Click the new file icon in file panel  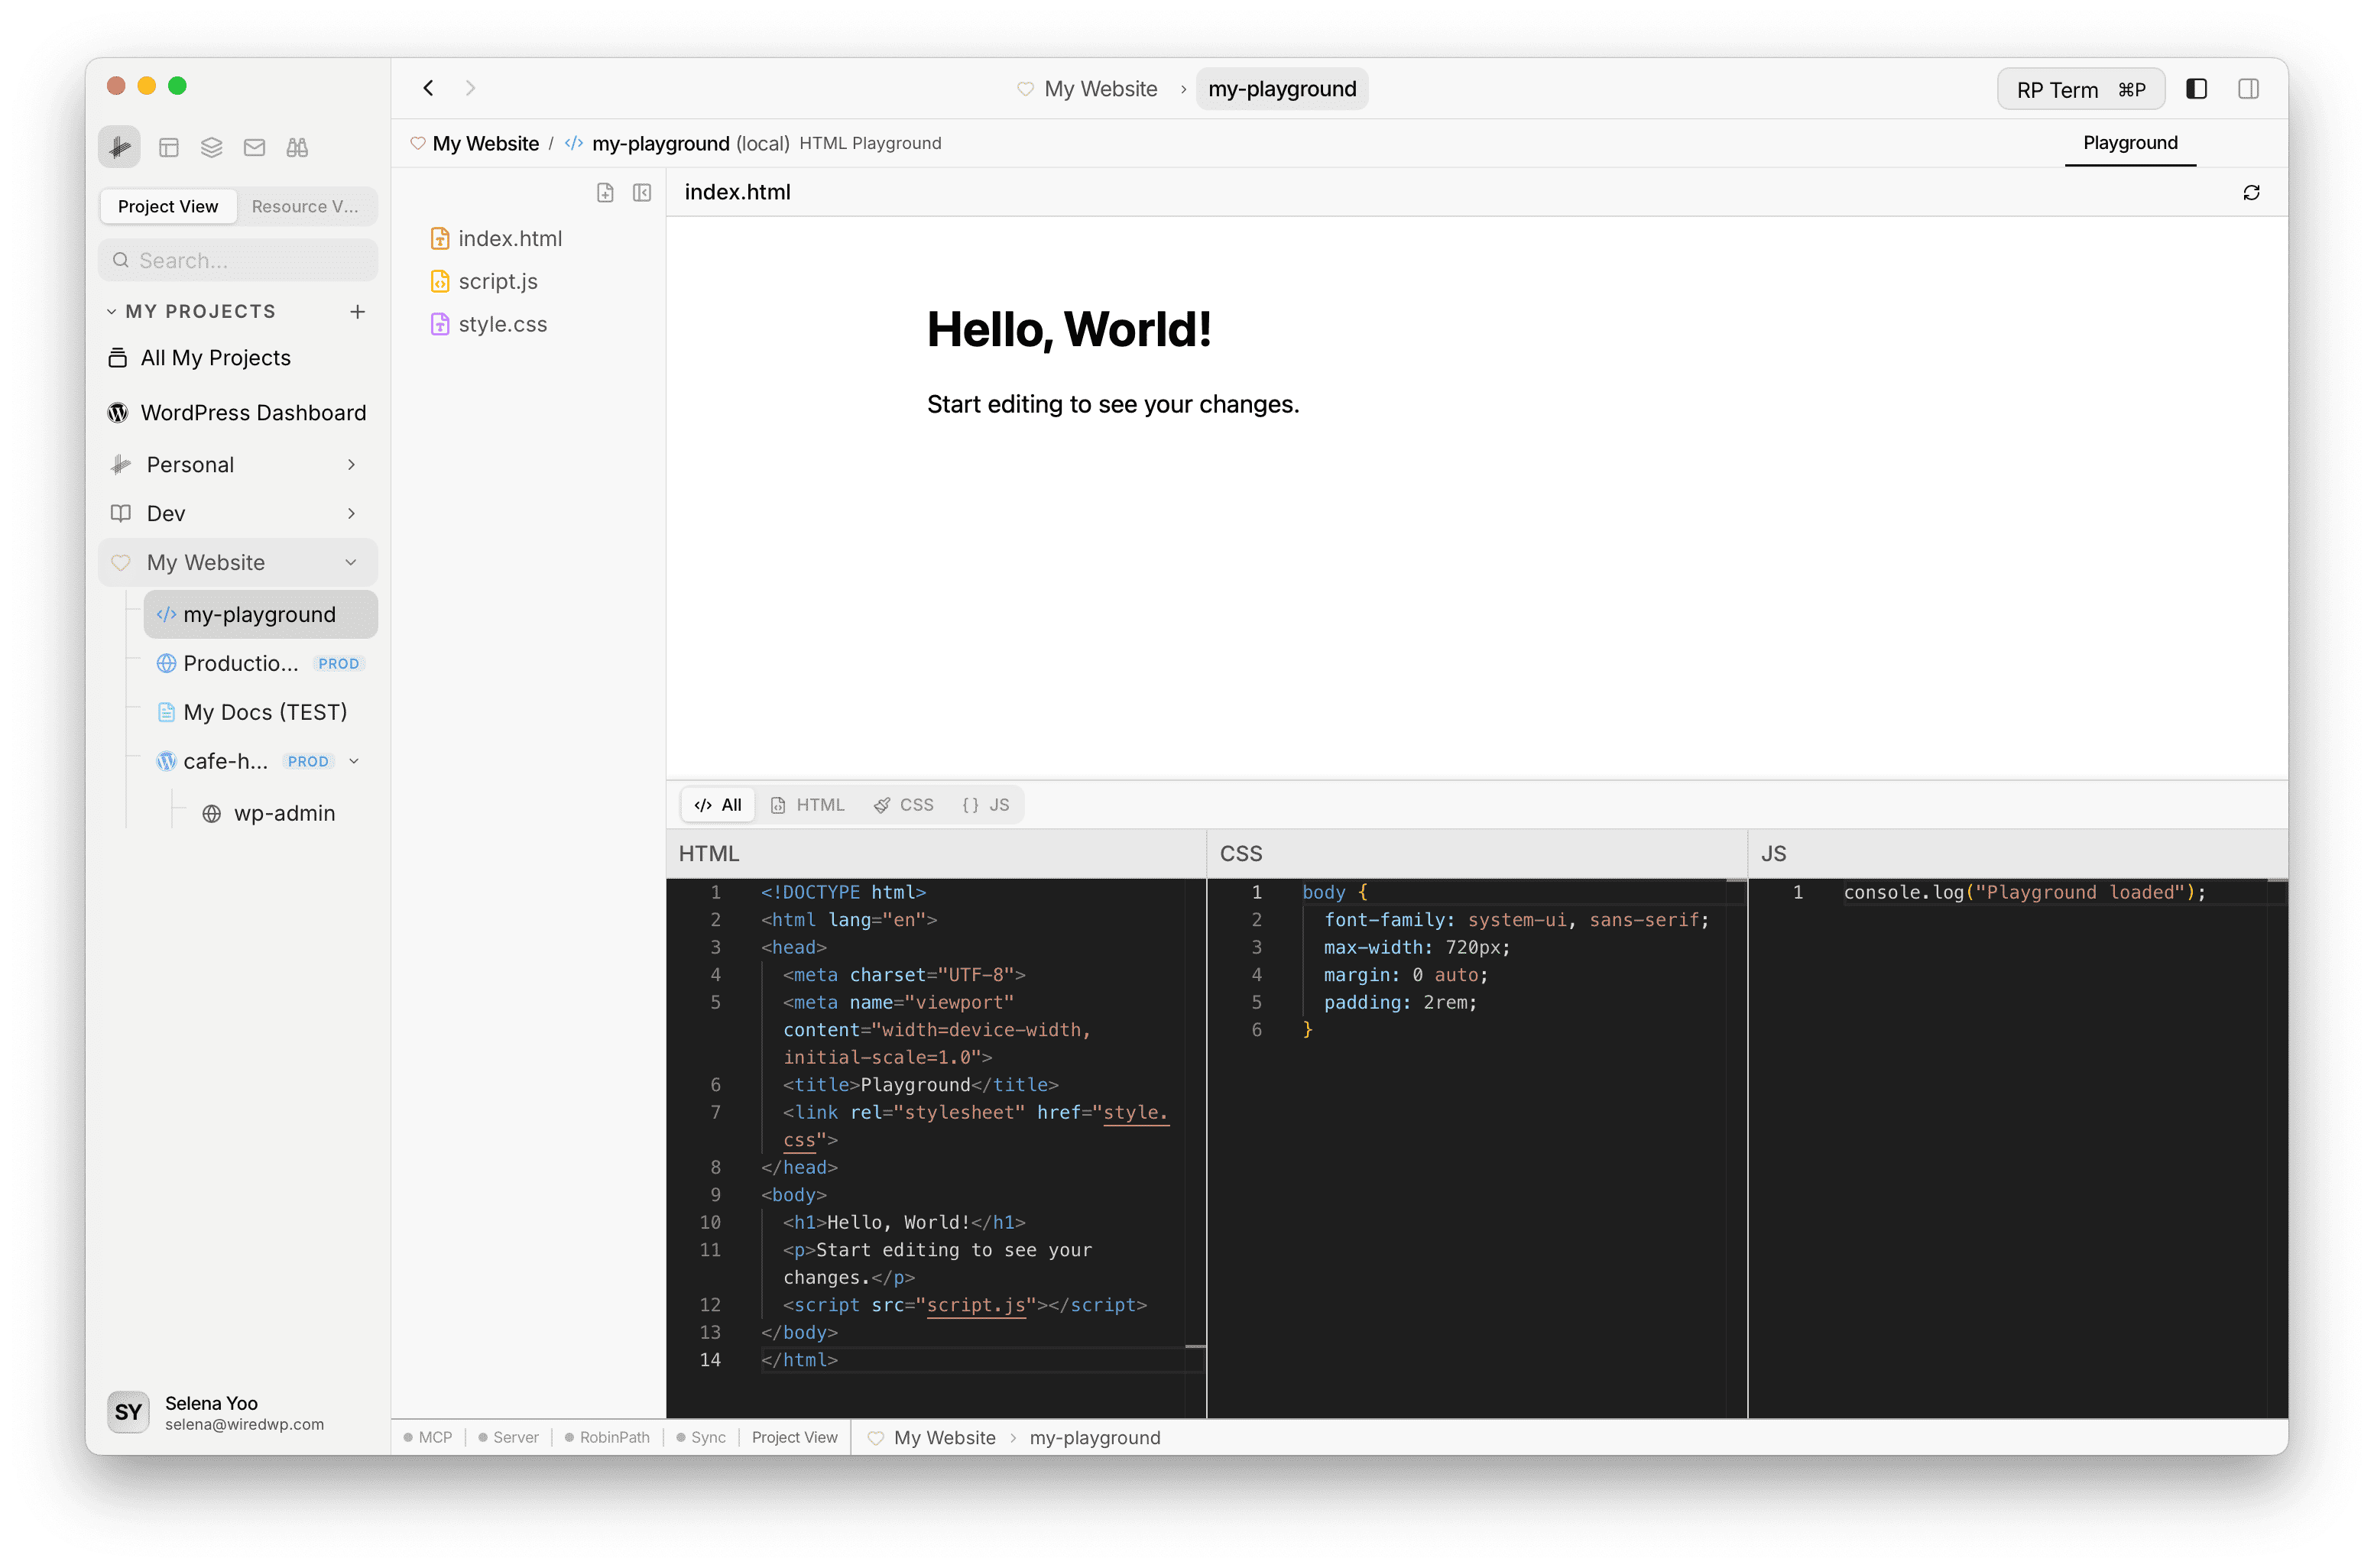pyautogui.click(x=605, y=192)
